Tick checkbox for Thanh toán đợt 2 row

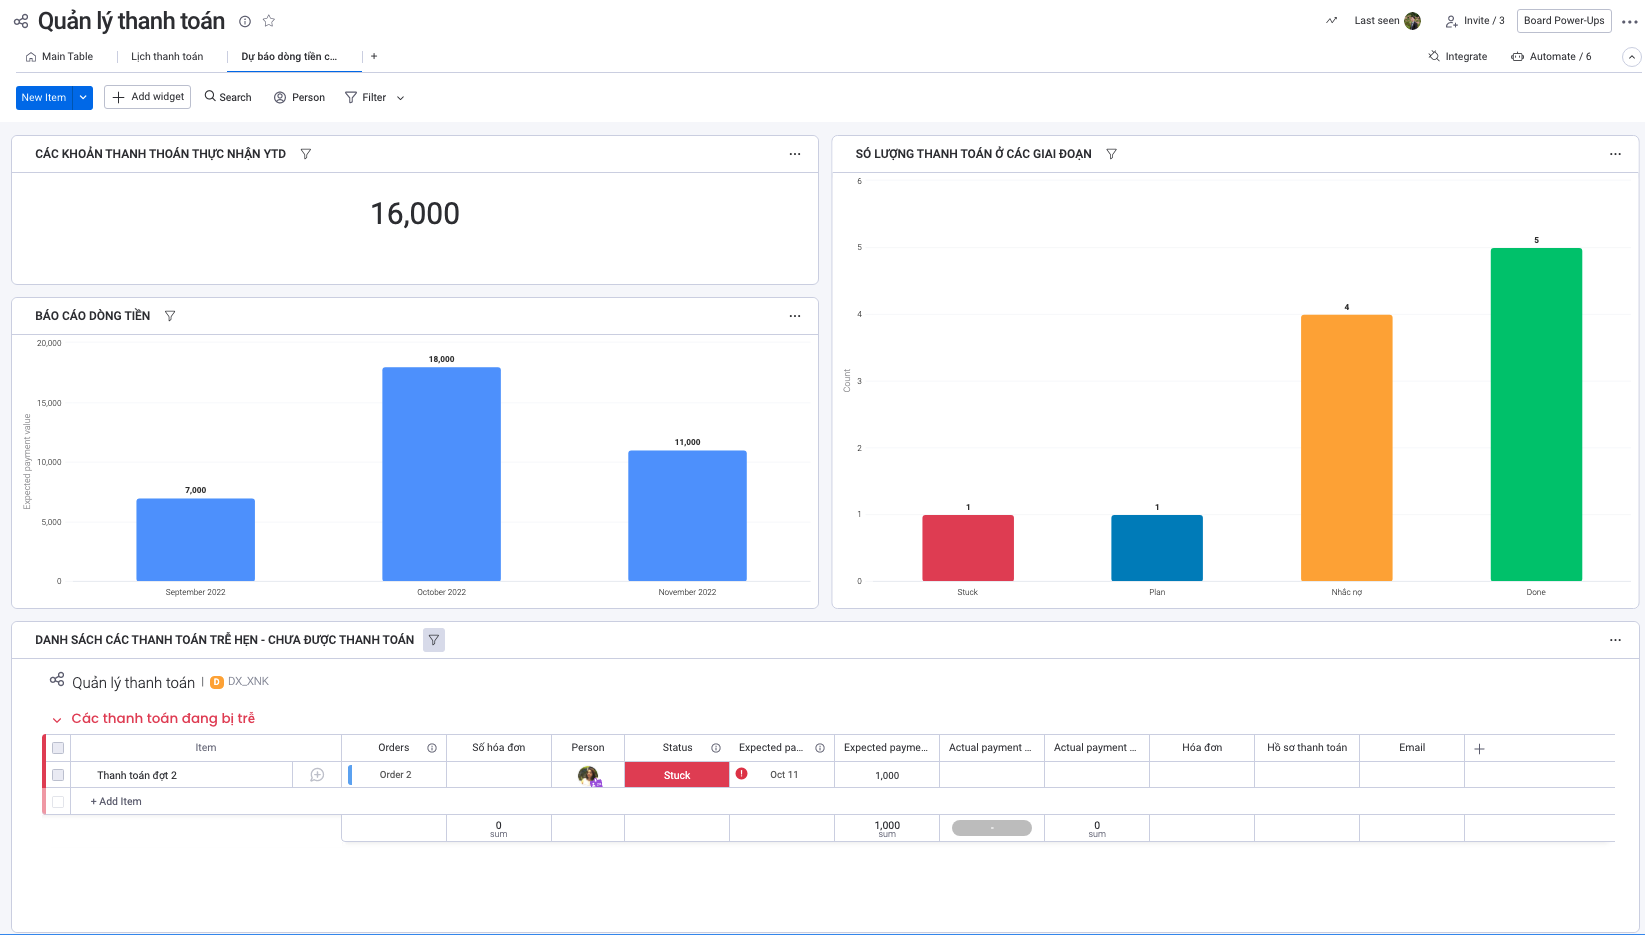(x=58, y=775)
